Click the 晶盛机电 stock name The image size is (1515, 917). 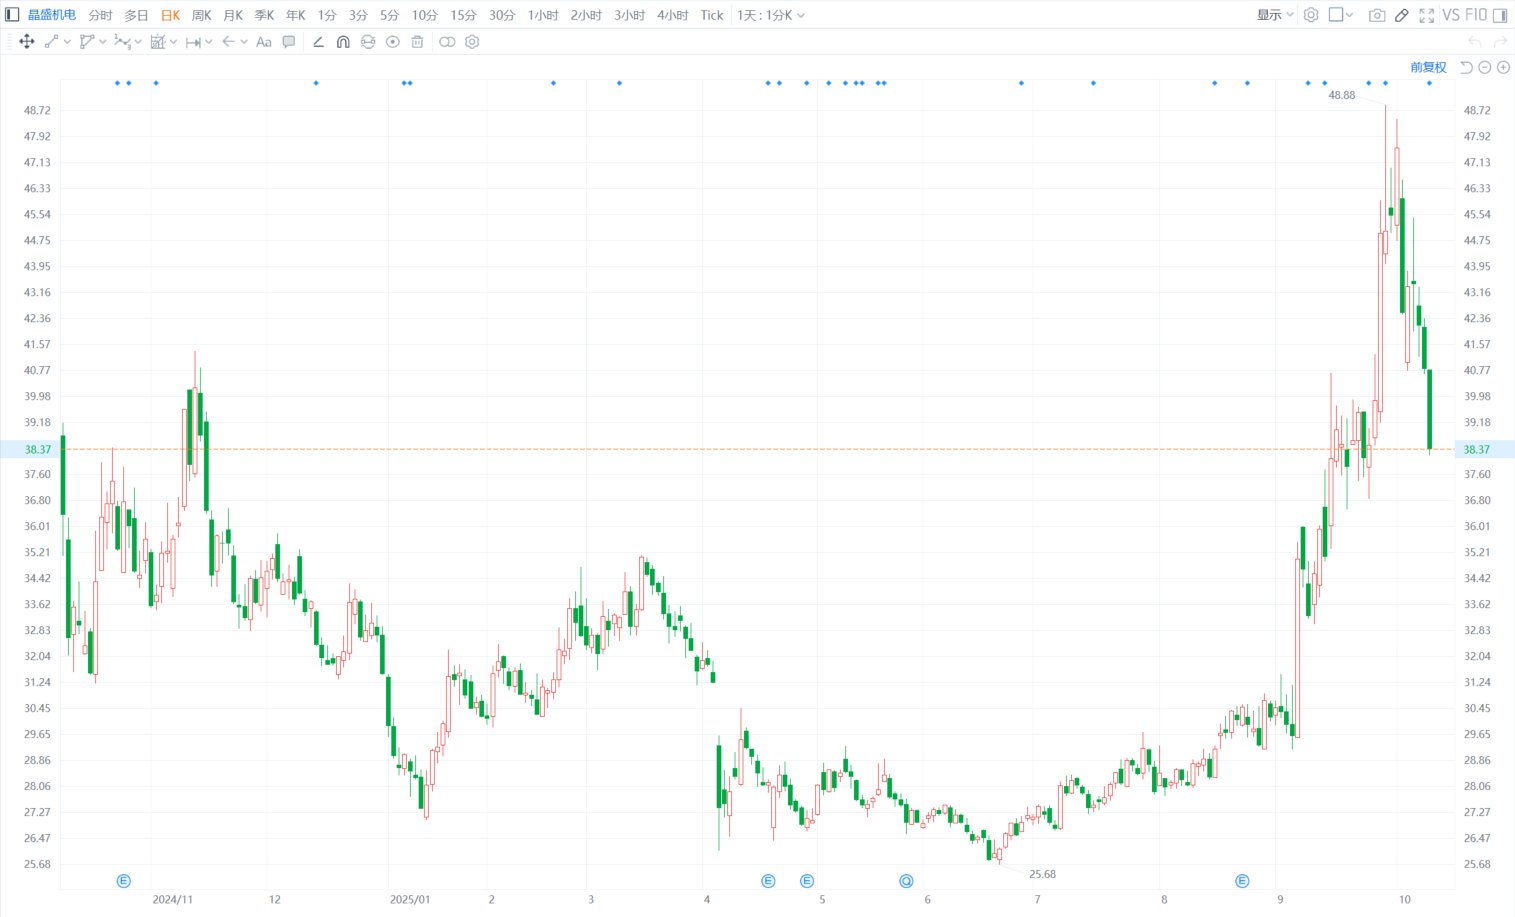(x=52, y=15)
